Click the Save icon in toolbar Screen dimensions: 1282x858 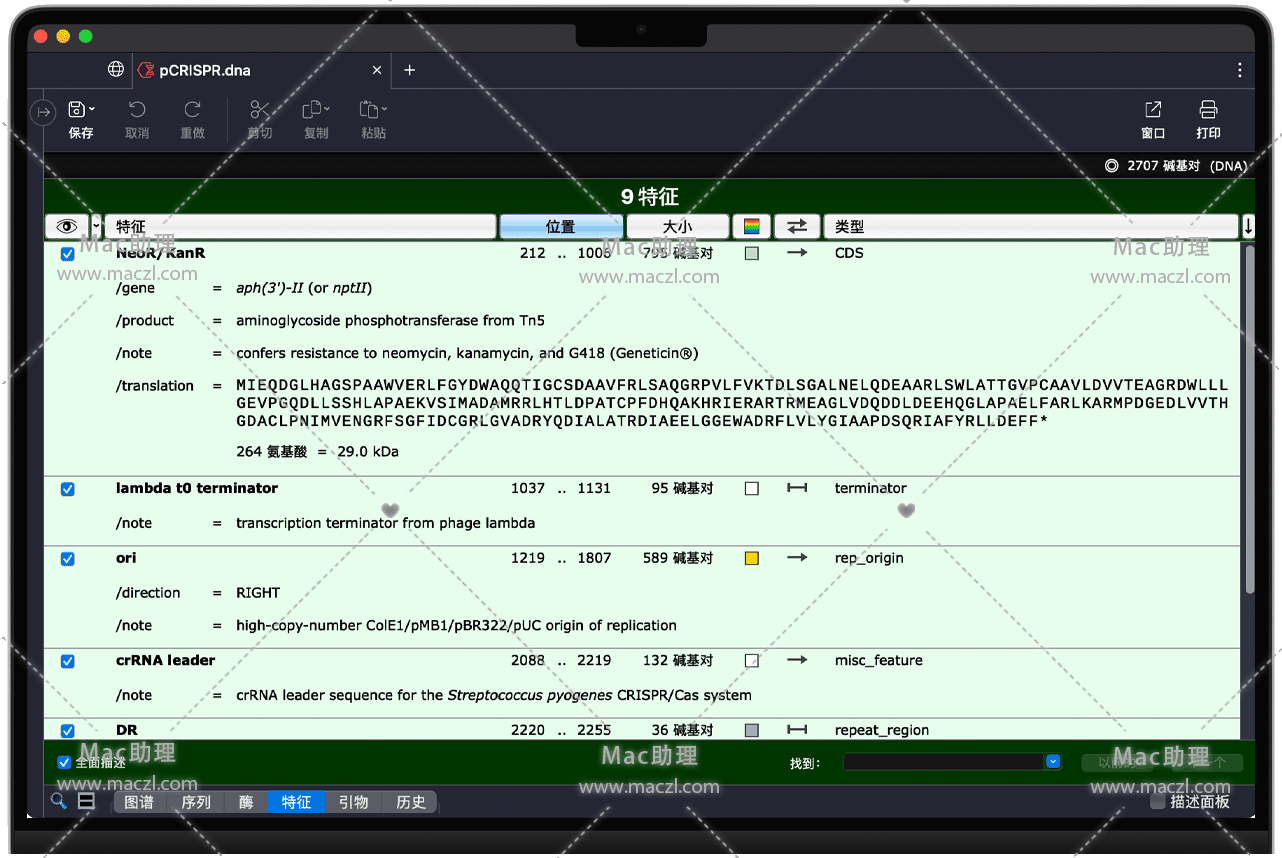pos(77,110)
